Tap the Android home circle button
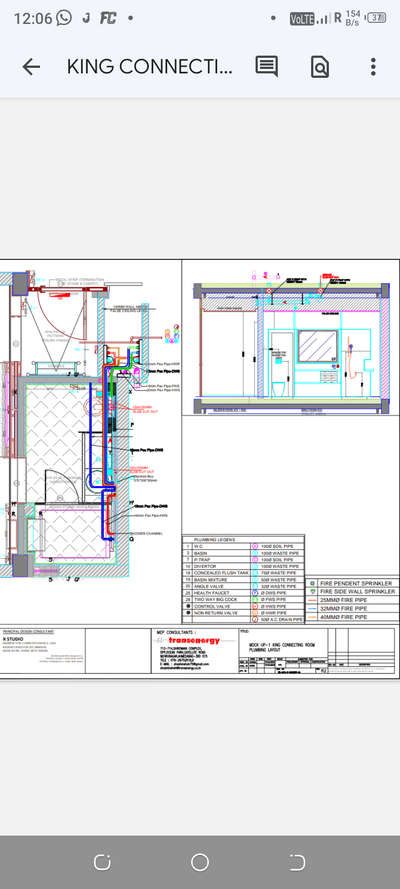 (x=199, y=862)
